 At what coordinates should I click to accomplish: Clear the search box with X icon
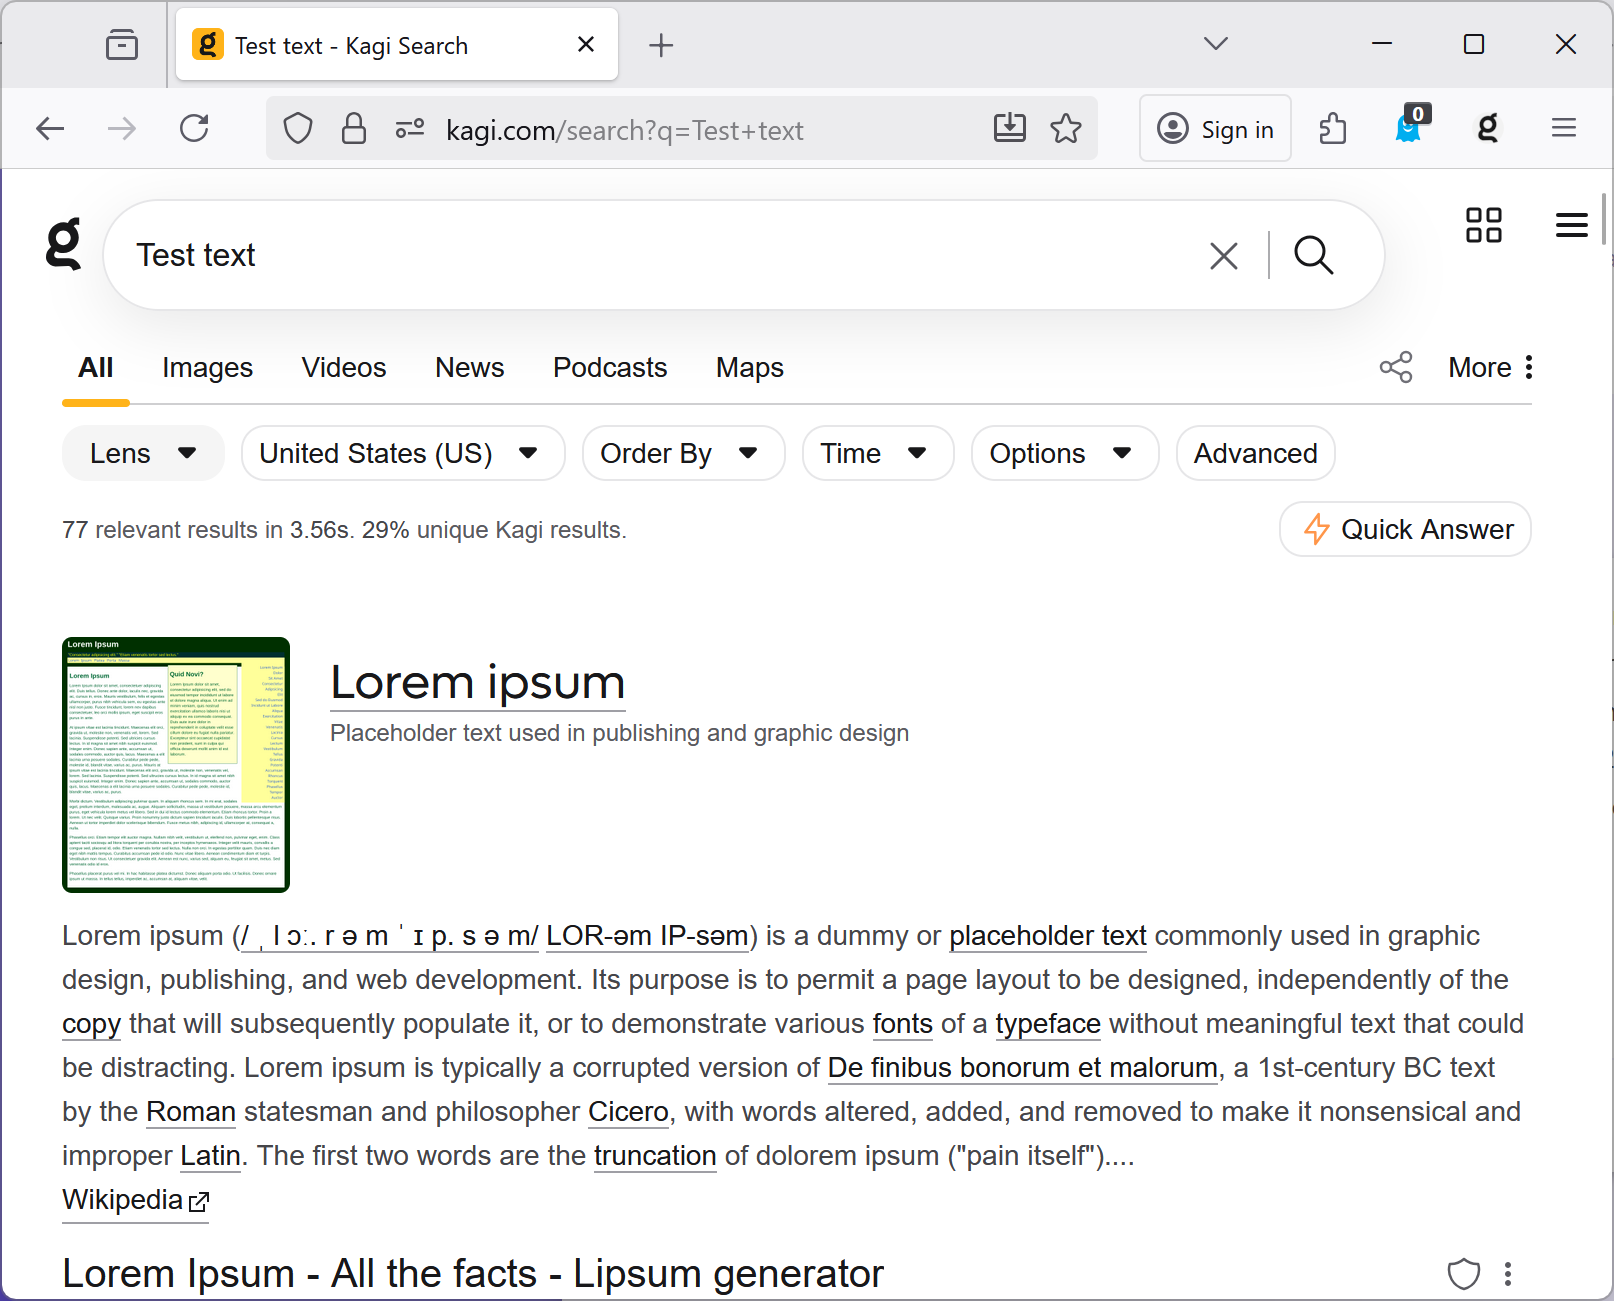tap(1223, 256)
